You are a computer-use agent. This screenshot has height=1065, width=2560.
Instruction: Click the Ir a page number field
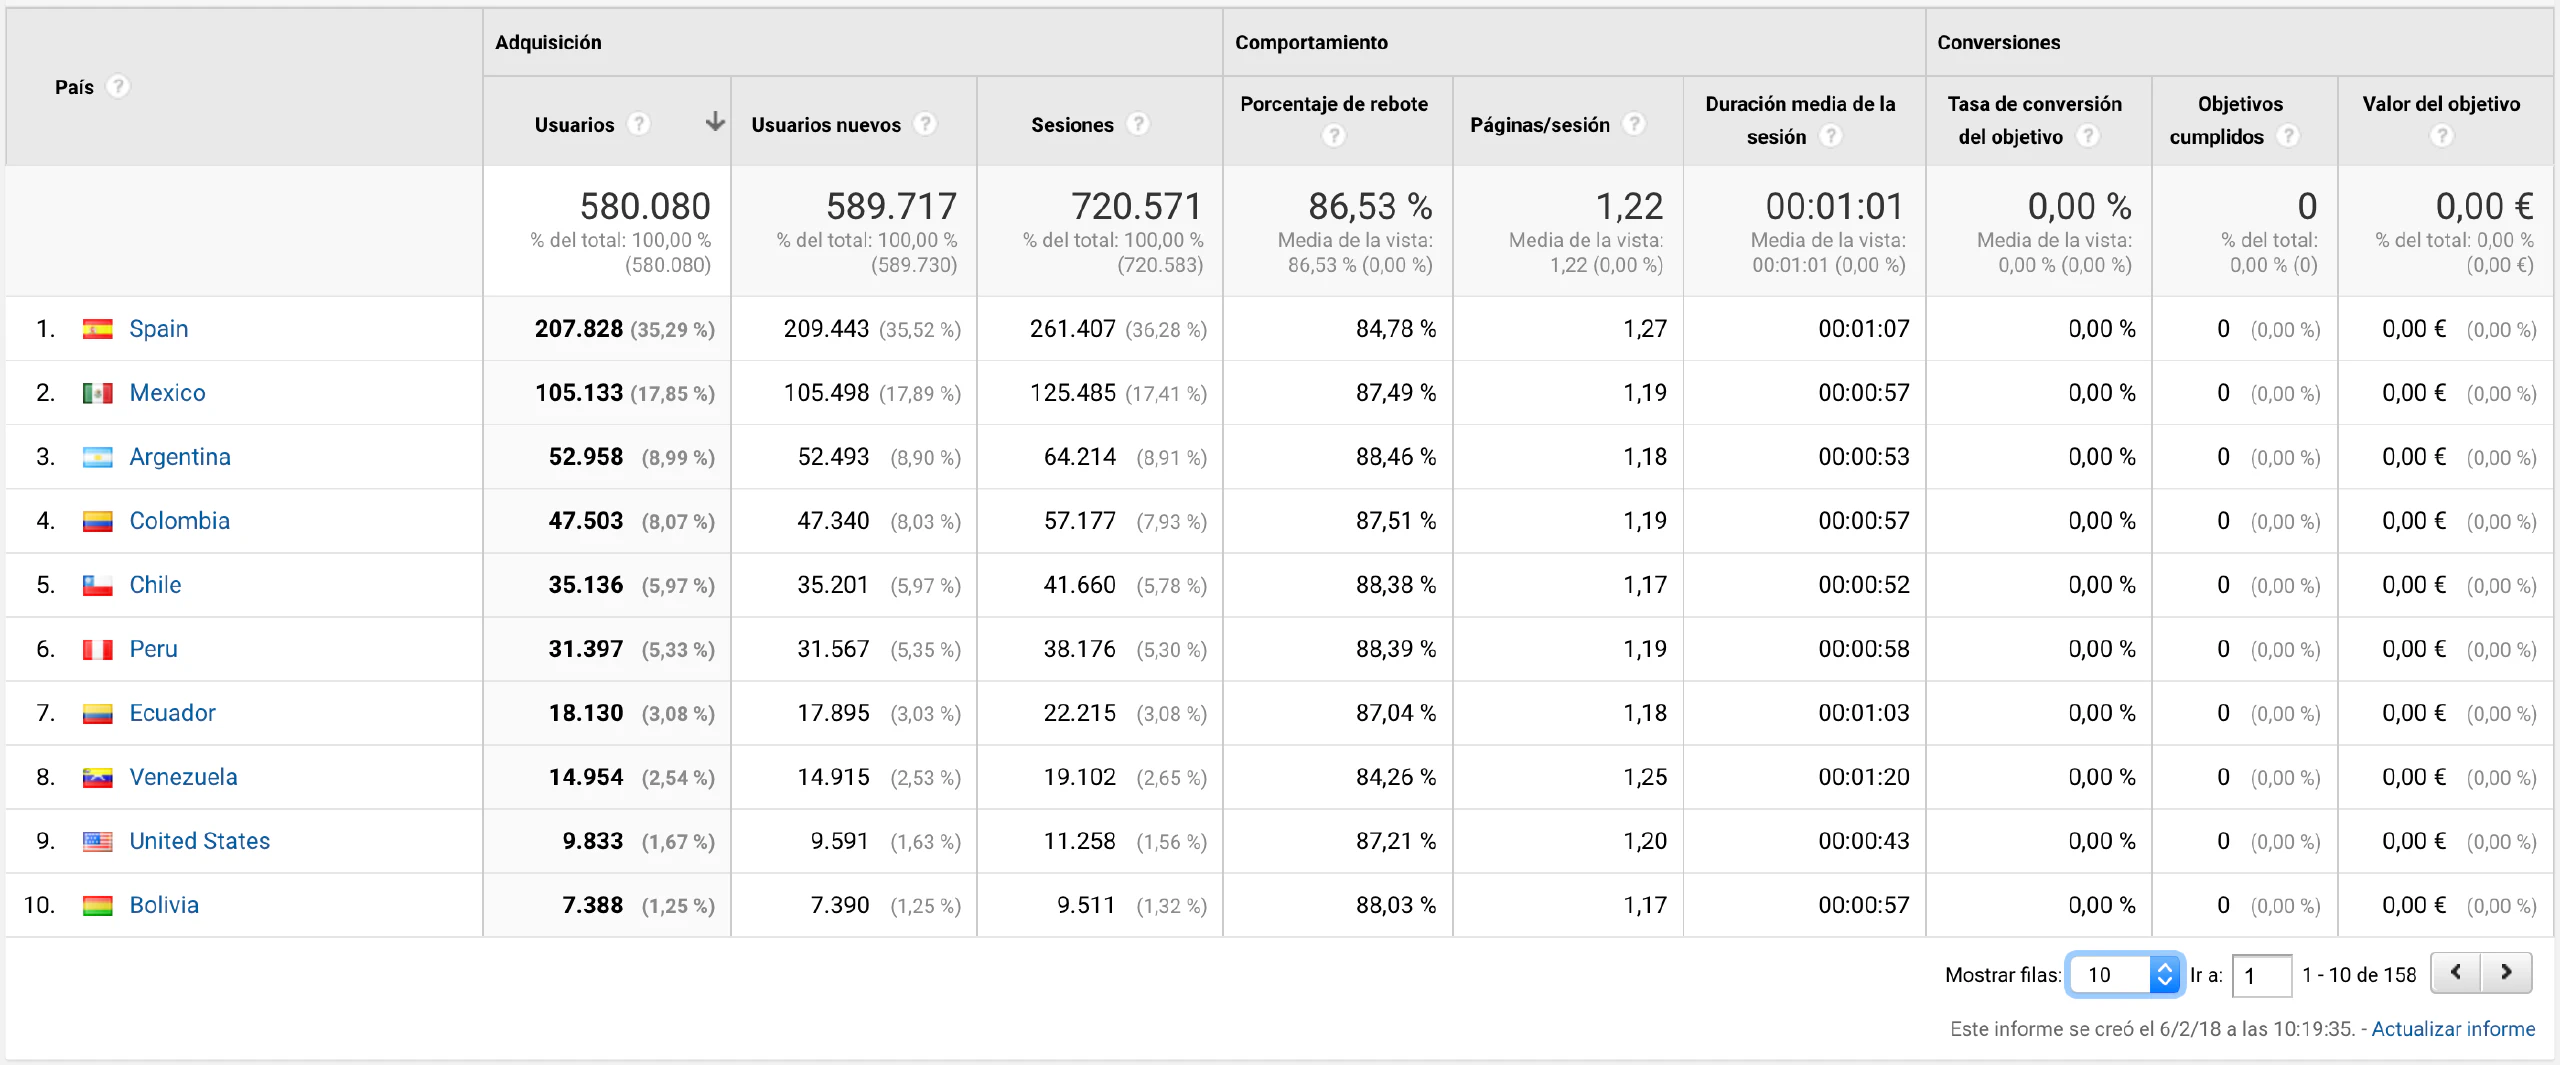coord(2261,975)
